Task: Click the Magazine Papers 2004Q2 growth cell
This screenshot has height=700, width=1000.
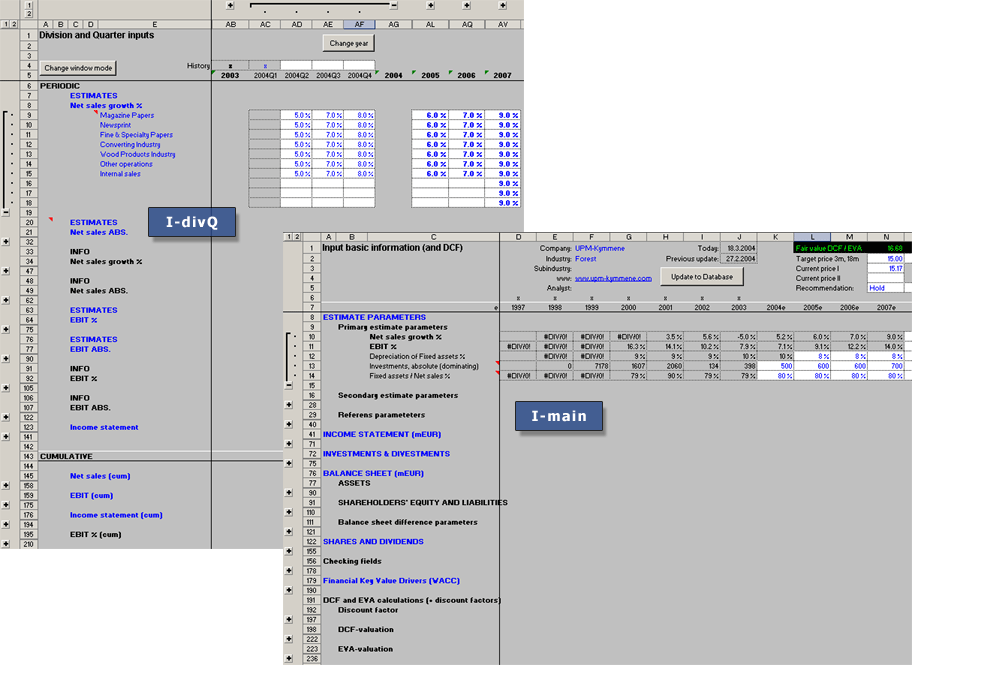Action: point(297,115)
